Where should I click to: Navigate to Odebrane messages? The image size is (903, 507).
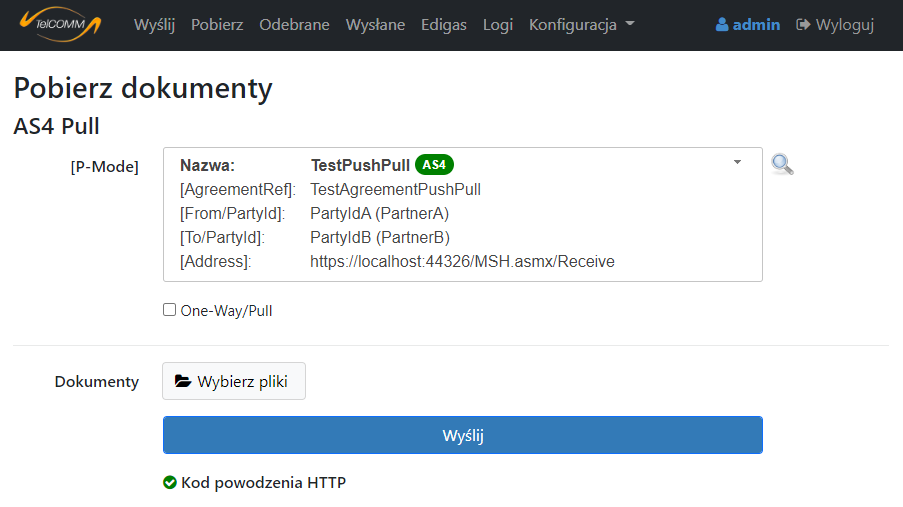click(294, 25)
